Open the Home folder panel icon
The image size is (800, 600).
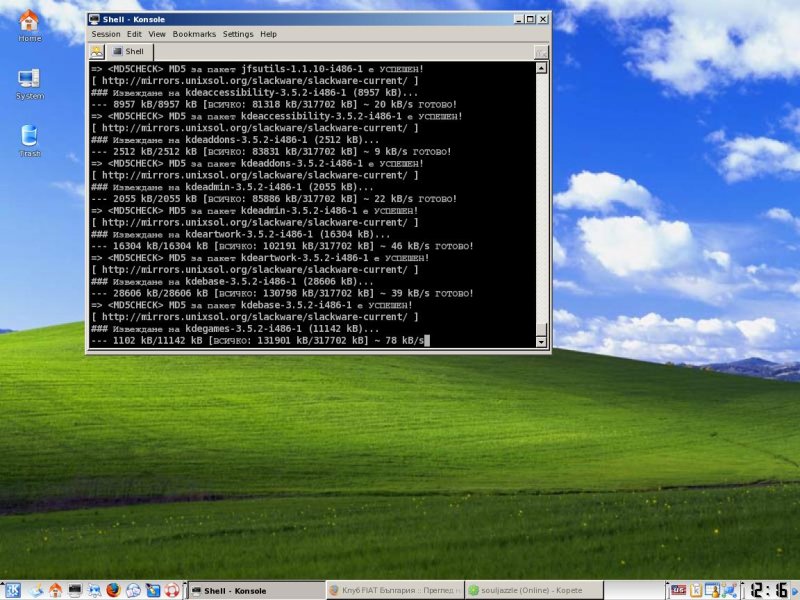coord(55,590)
